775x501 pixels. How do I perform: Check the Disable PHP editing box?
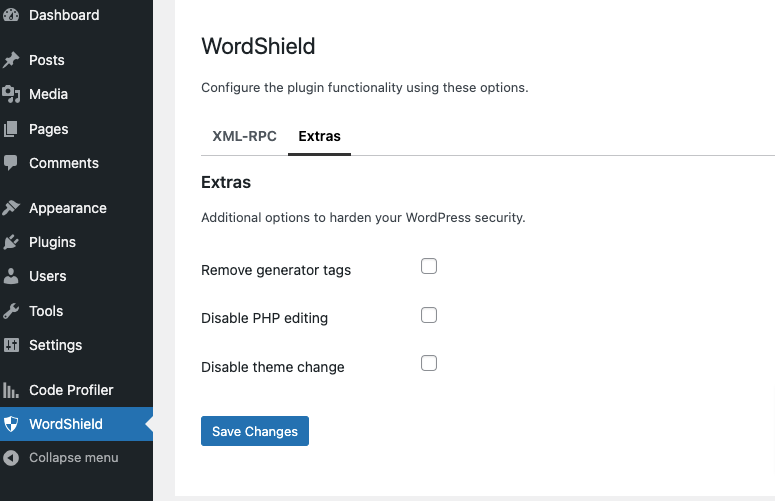click(429, 315)
